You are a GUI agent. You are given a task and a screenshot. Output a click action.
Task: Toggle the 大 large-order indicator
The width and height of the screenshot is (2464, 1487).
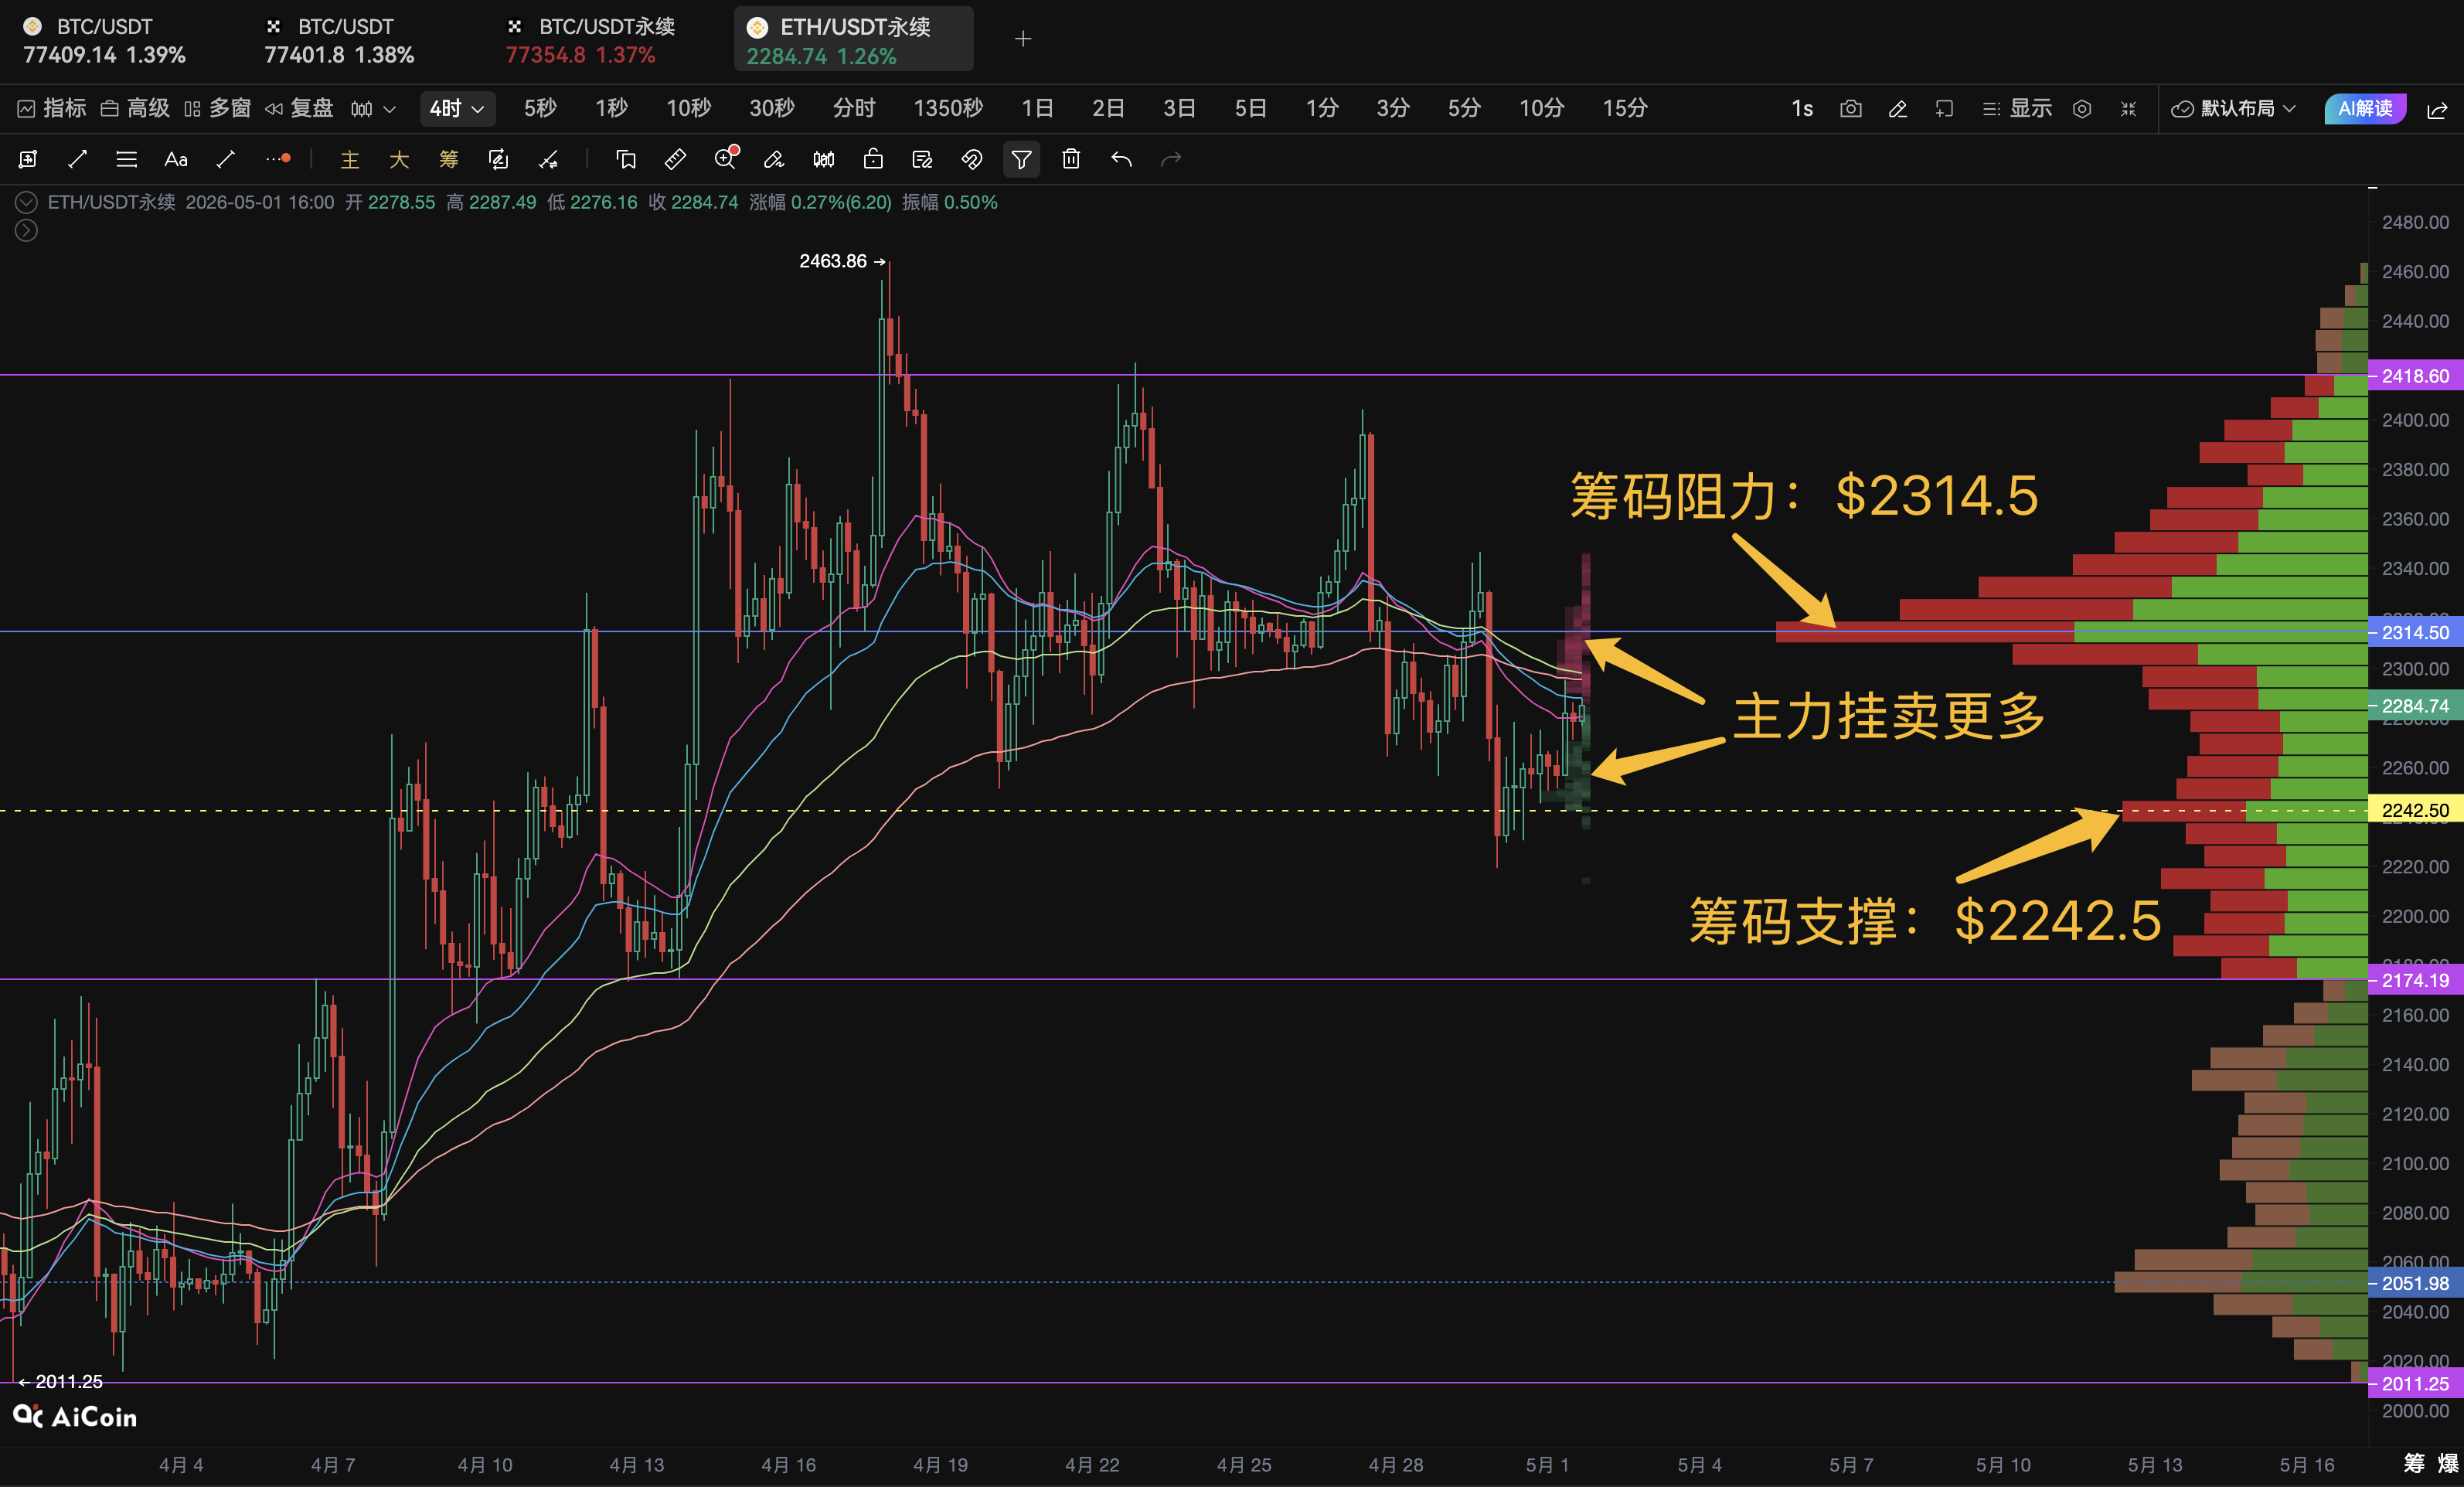pos(399,159)
